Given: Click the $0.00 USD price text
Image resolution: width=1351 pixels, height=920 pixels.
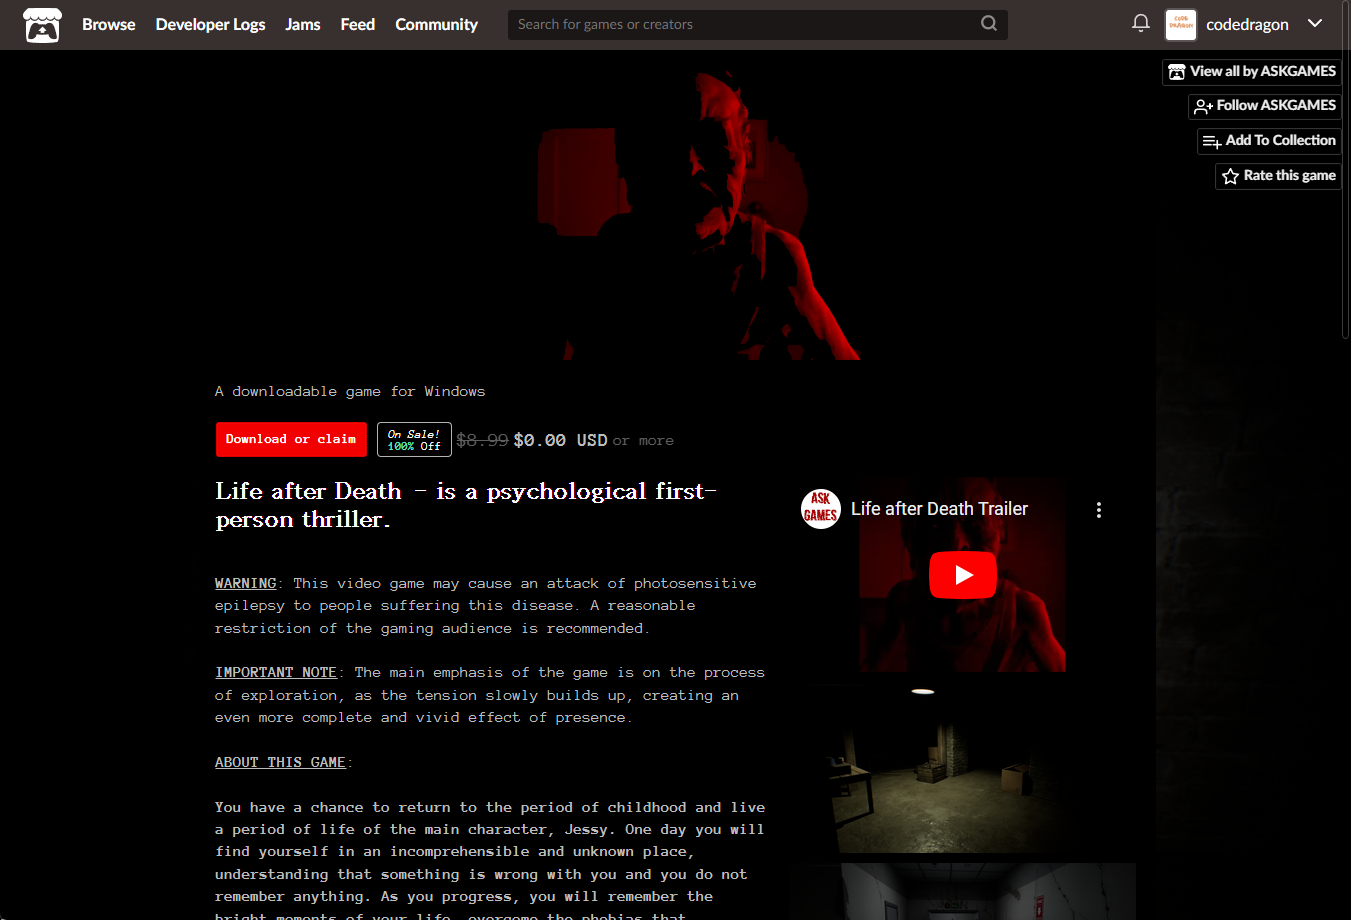Looking at the screenshot, I should point(560,440).
